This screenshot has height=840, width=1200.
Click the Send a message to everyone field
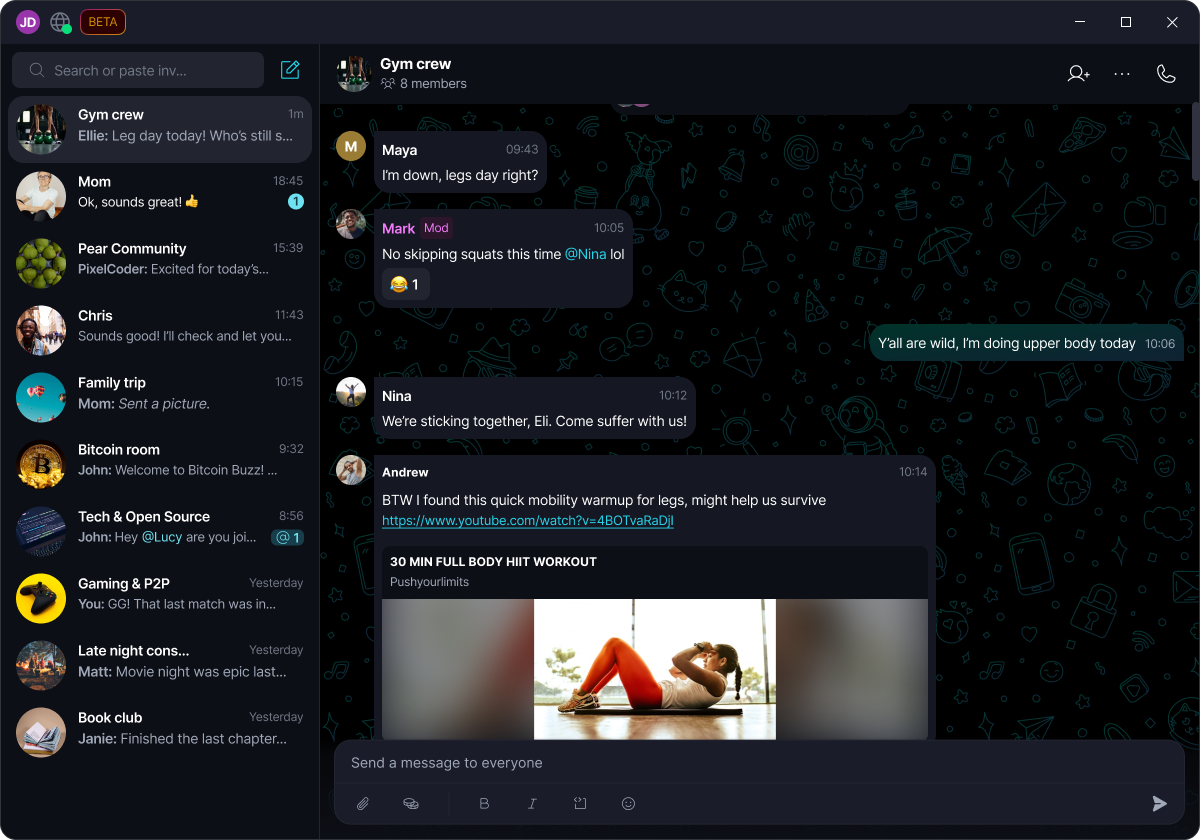tap(759, 763)
